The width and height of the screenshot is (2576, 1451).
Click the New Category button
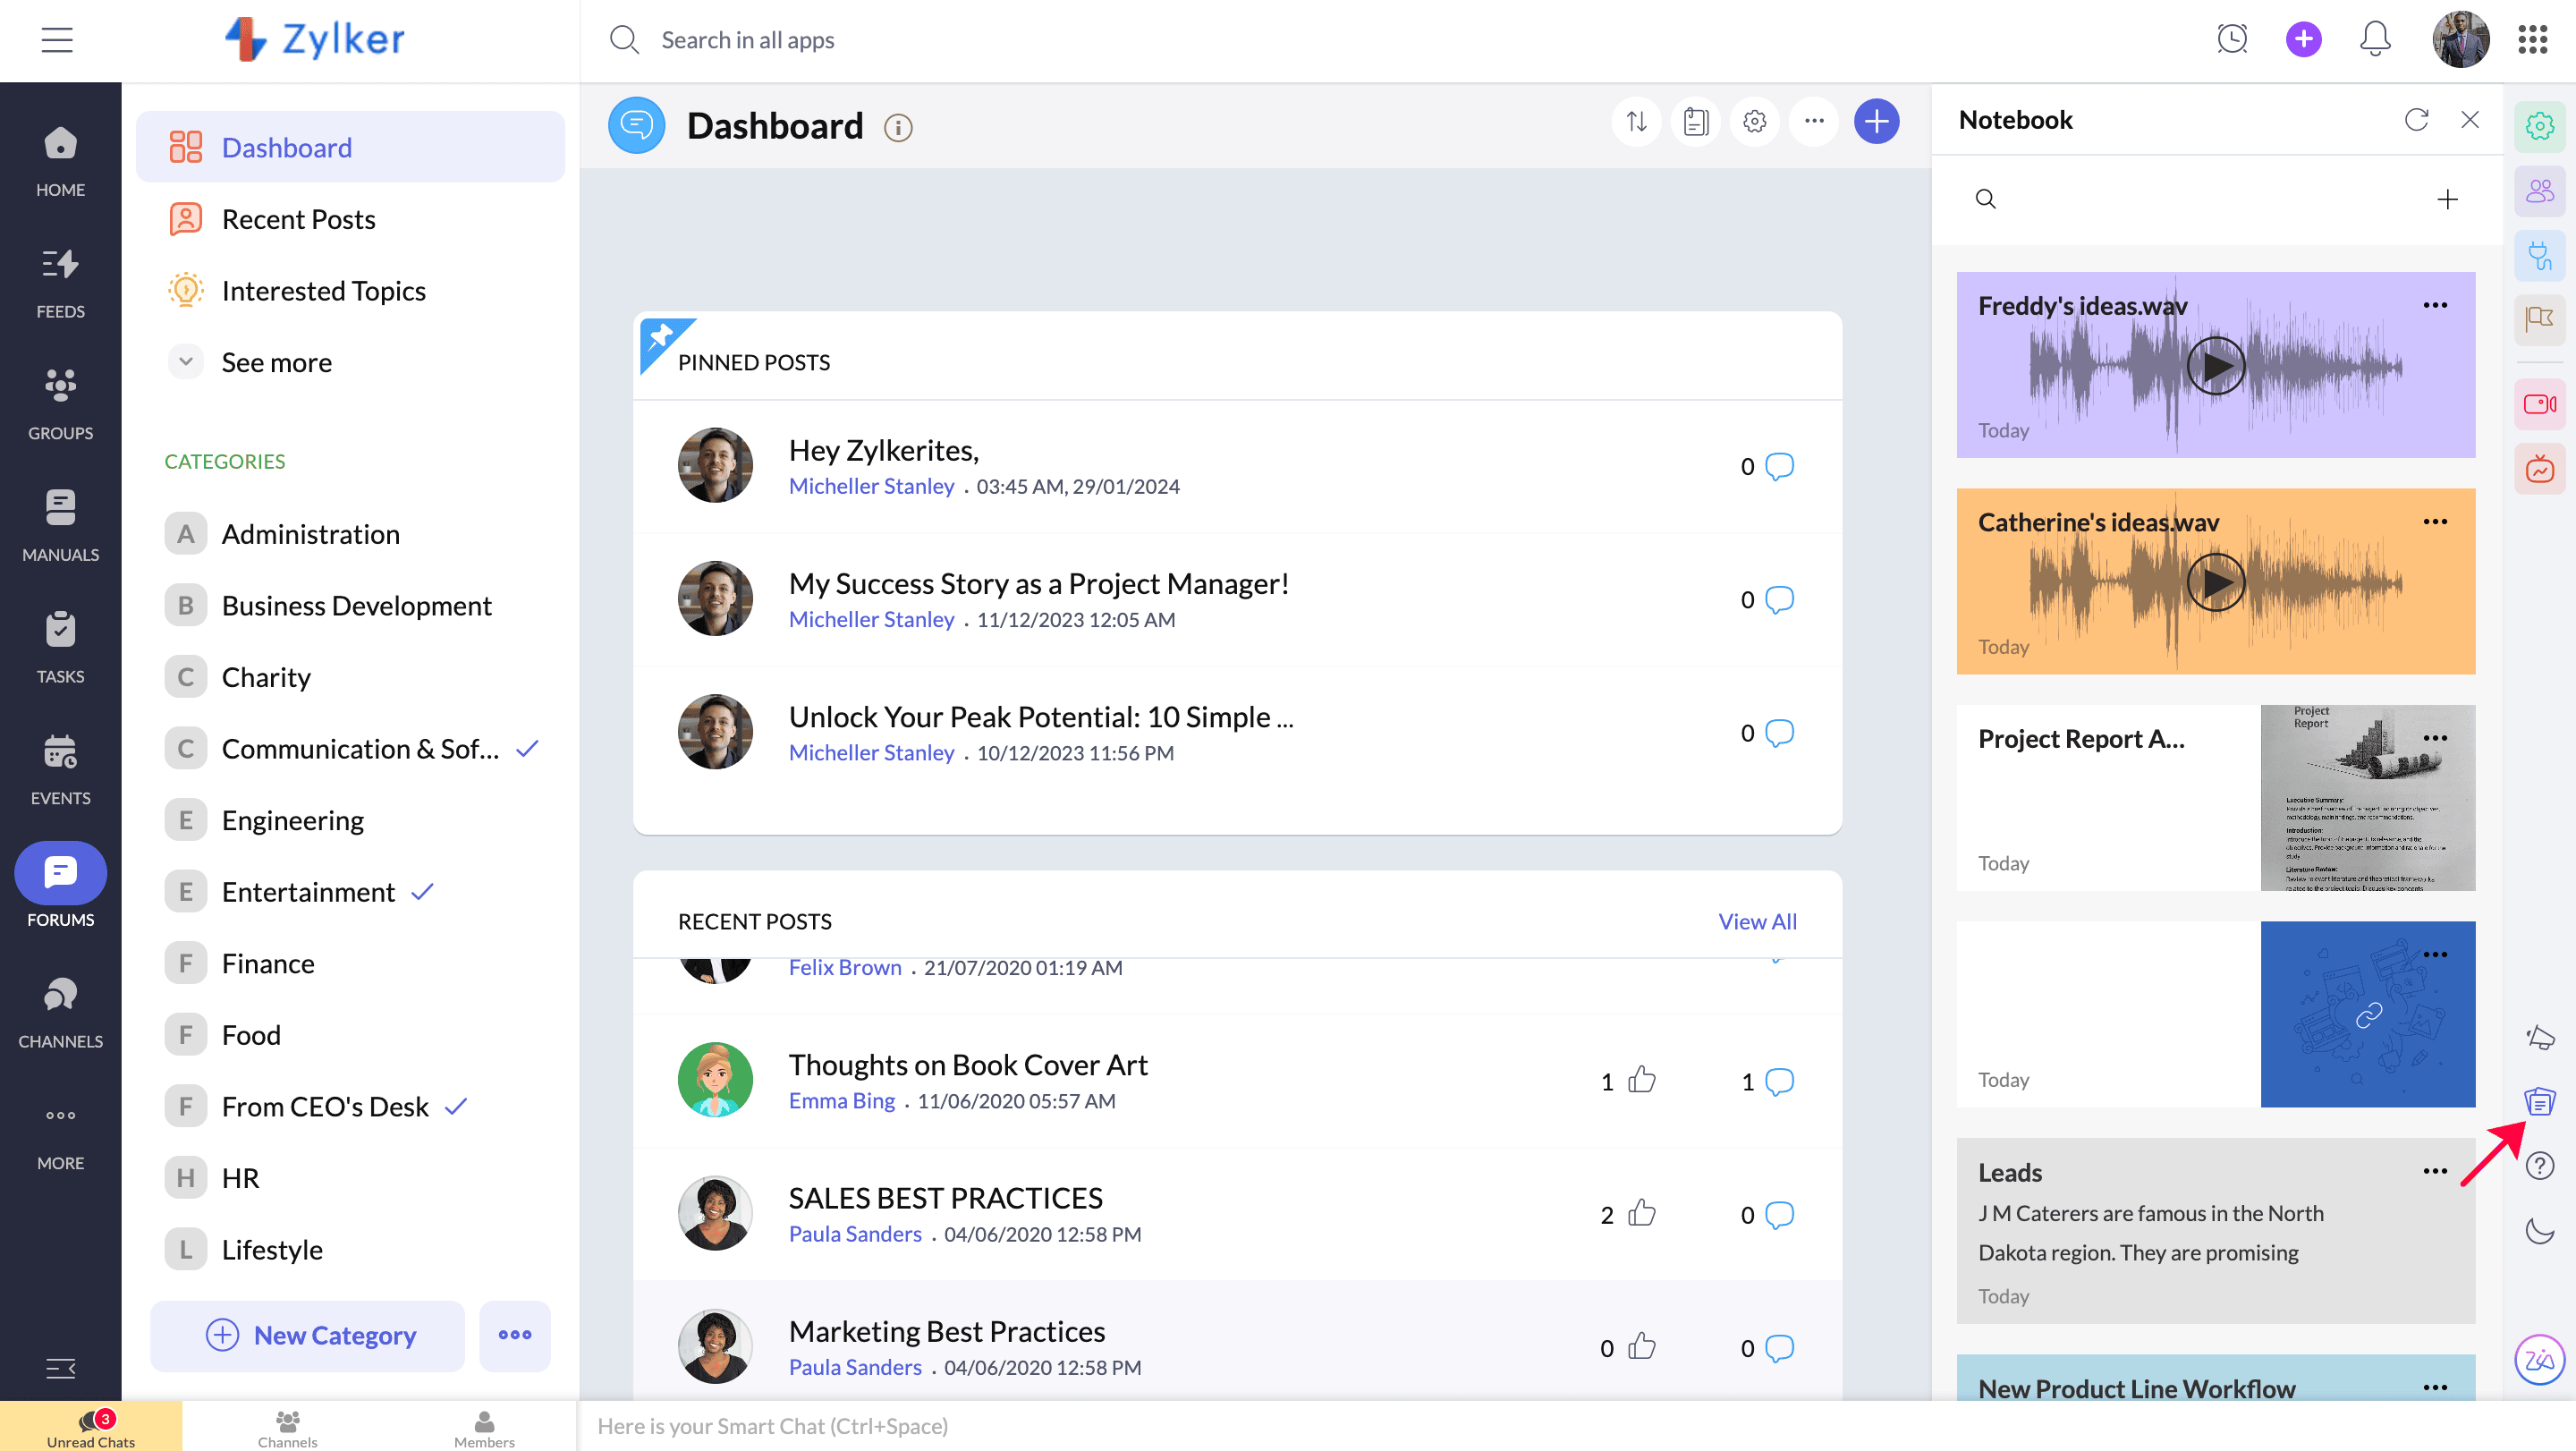coord(308,1335)
